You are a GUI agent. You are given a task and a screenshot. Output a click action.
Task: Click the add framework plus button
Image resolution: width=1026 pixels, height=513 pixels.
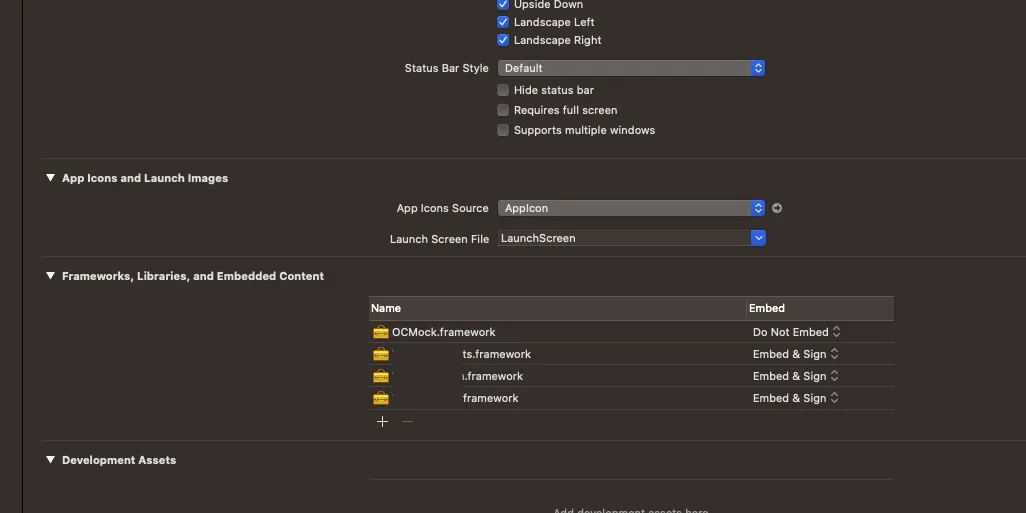(x=382, y=422)
